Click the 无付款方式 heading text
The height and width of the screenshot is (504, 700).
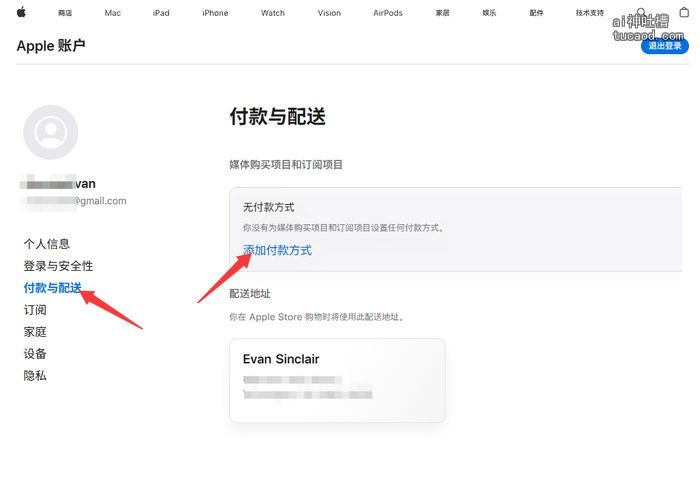pos(268,207)
